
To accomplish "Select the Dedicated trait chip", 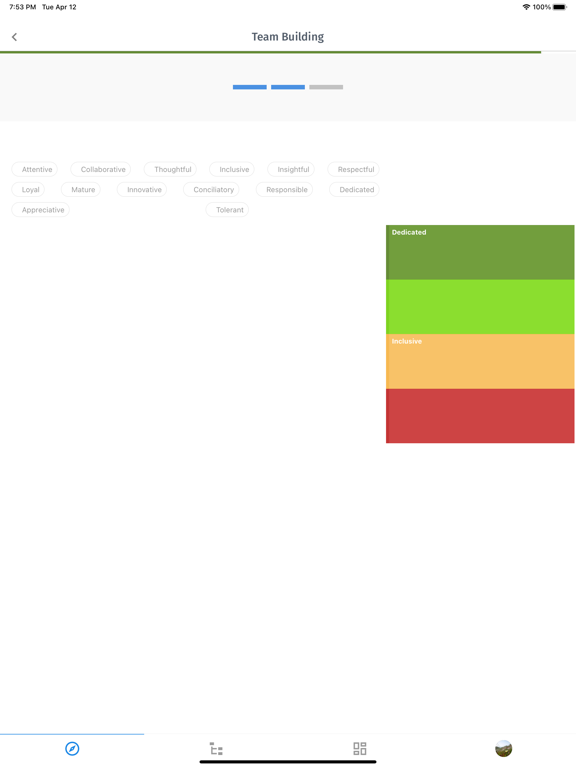I will [354, 190].
